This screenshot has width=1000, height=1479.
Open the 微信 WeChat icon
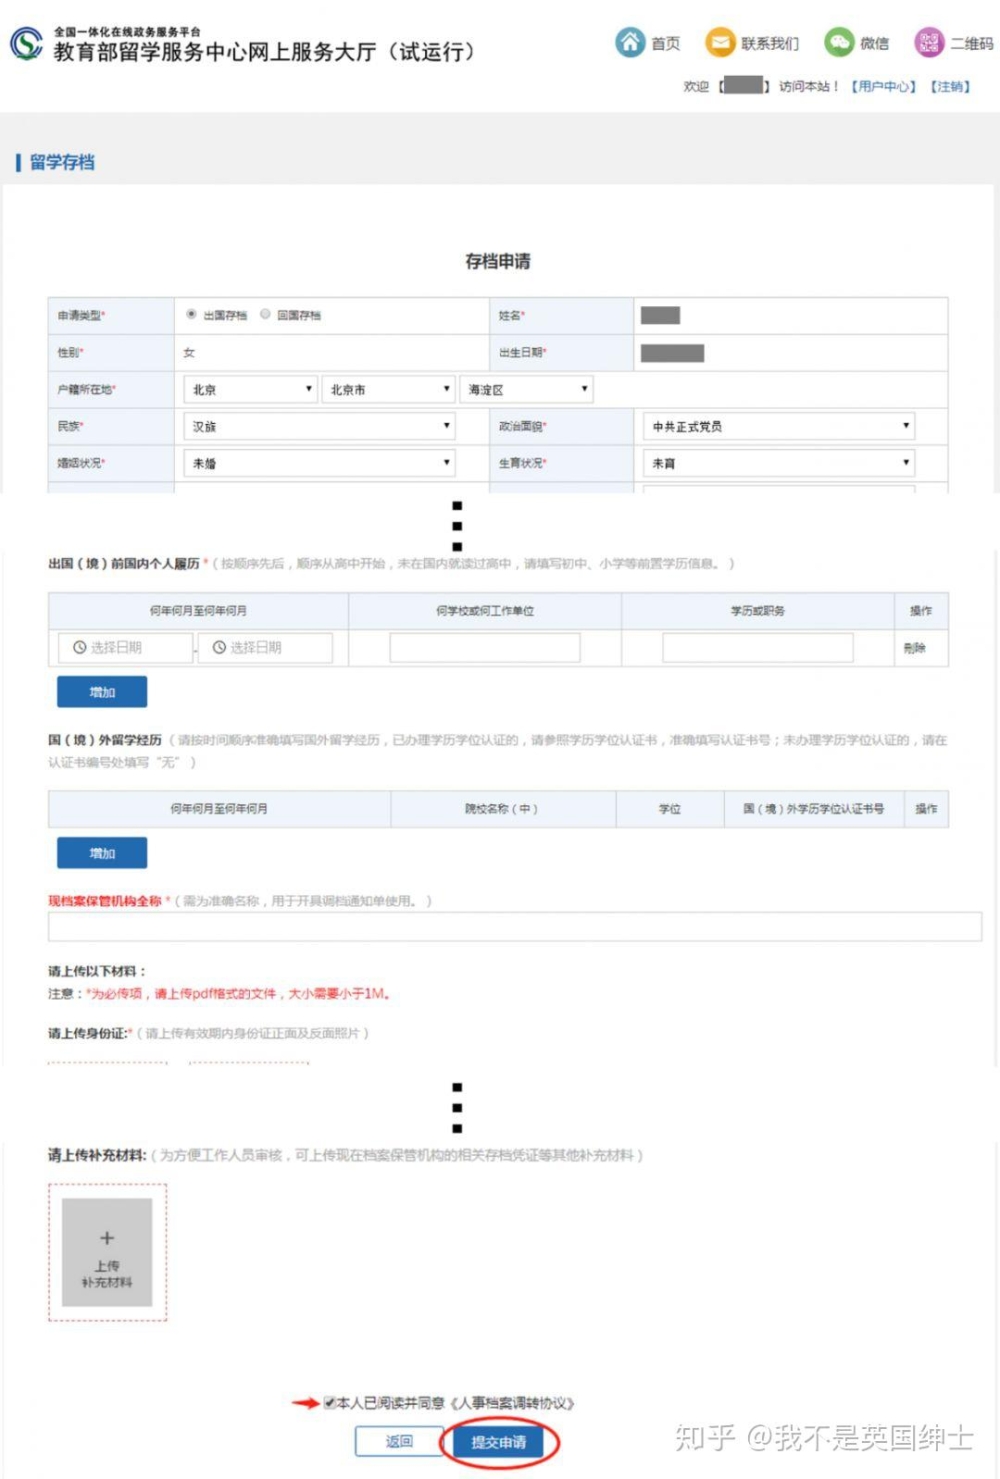click(x=839, y=42)
